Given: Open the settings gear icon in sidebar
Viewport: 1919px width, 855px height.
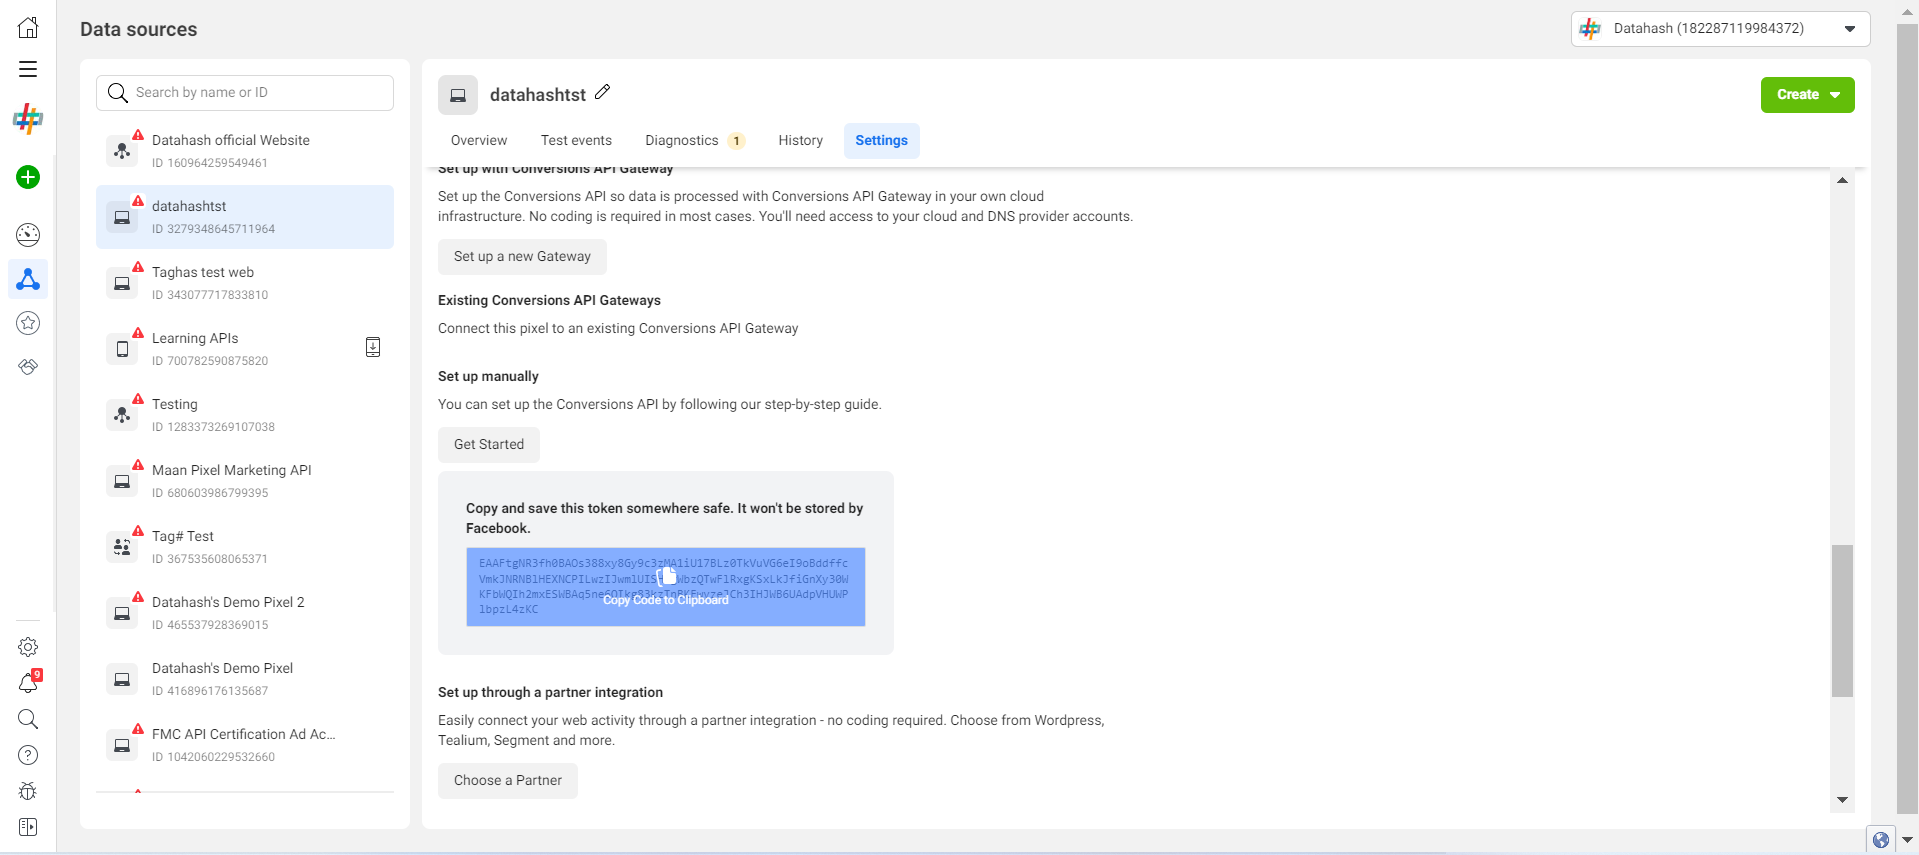Looking at the screenshot, I should [28, 647].
